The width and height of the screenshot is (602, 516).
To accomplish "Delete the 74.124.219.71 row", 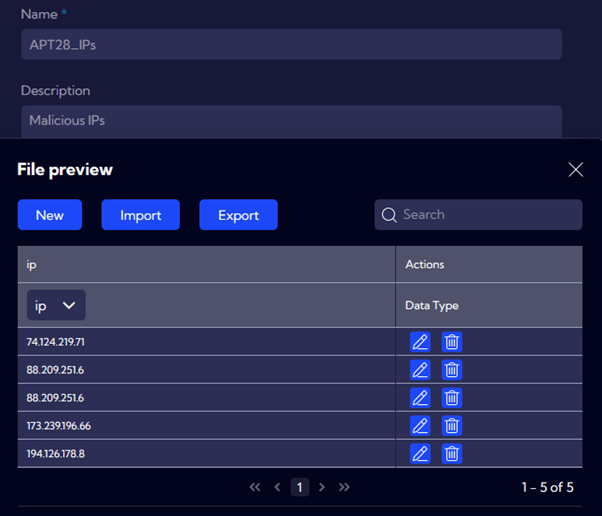I will pos(452,342).
